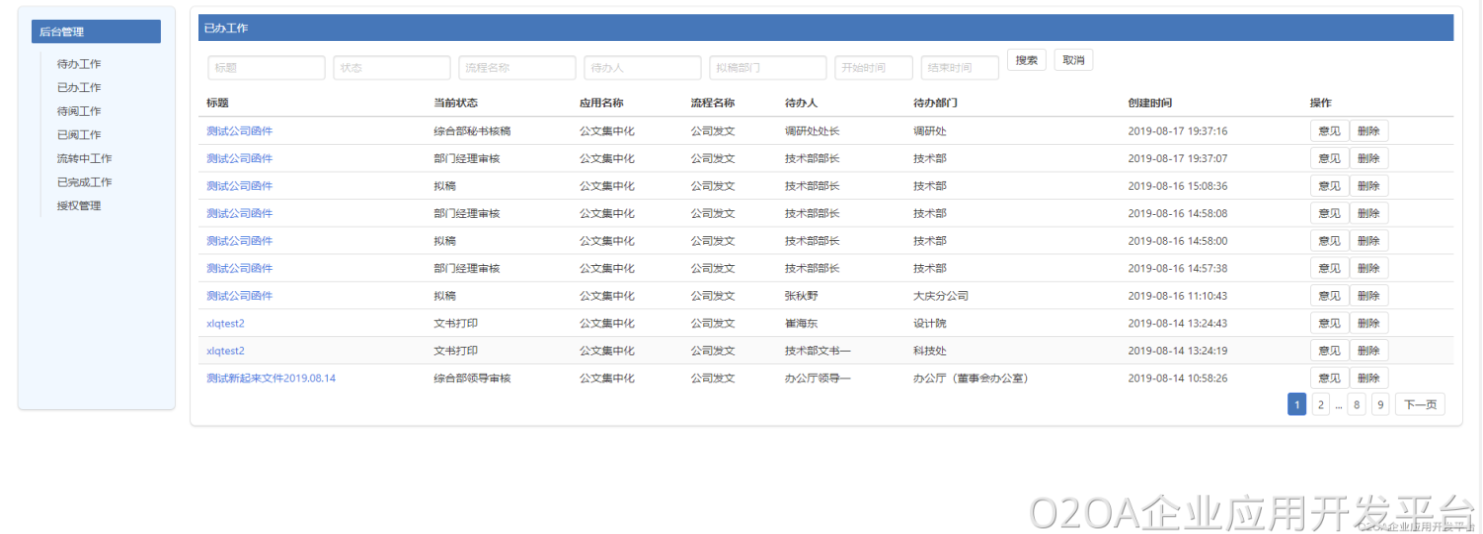
Task: Focus the 流程名称 filter field
Action: [517, 68]
